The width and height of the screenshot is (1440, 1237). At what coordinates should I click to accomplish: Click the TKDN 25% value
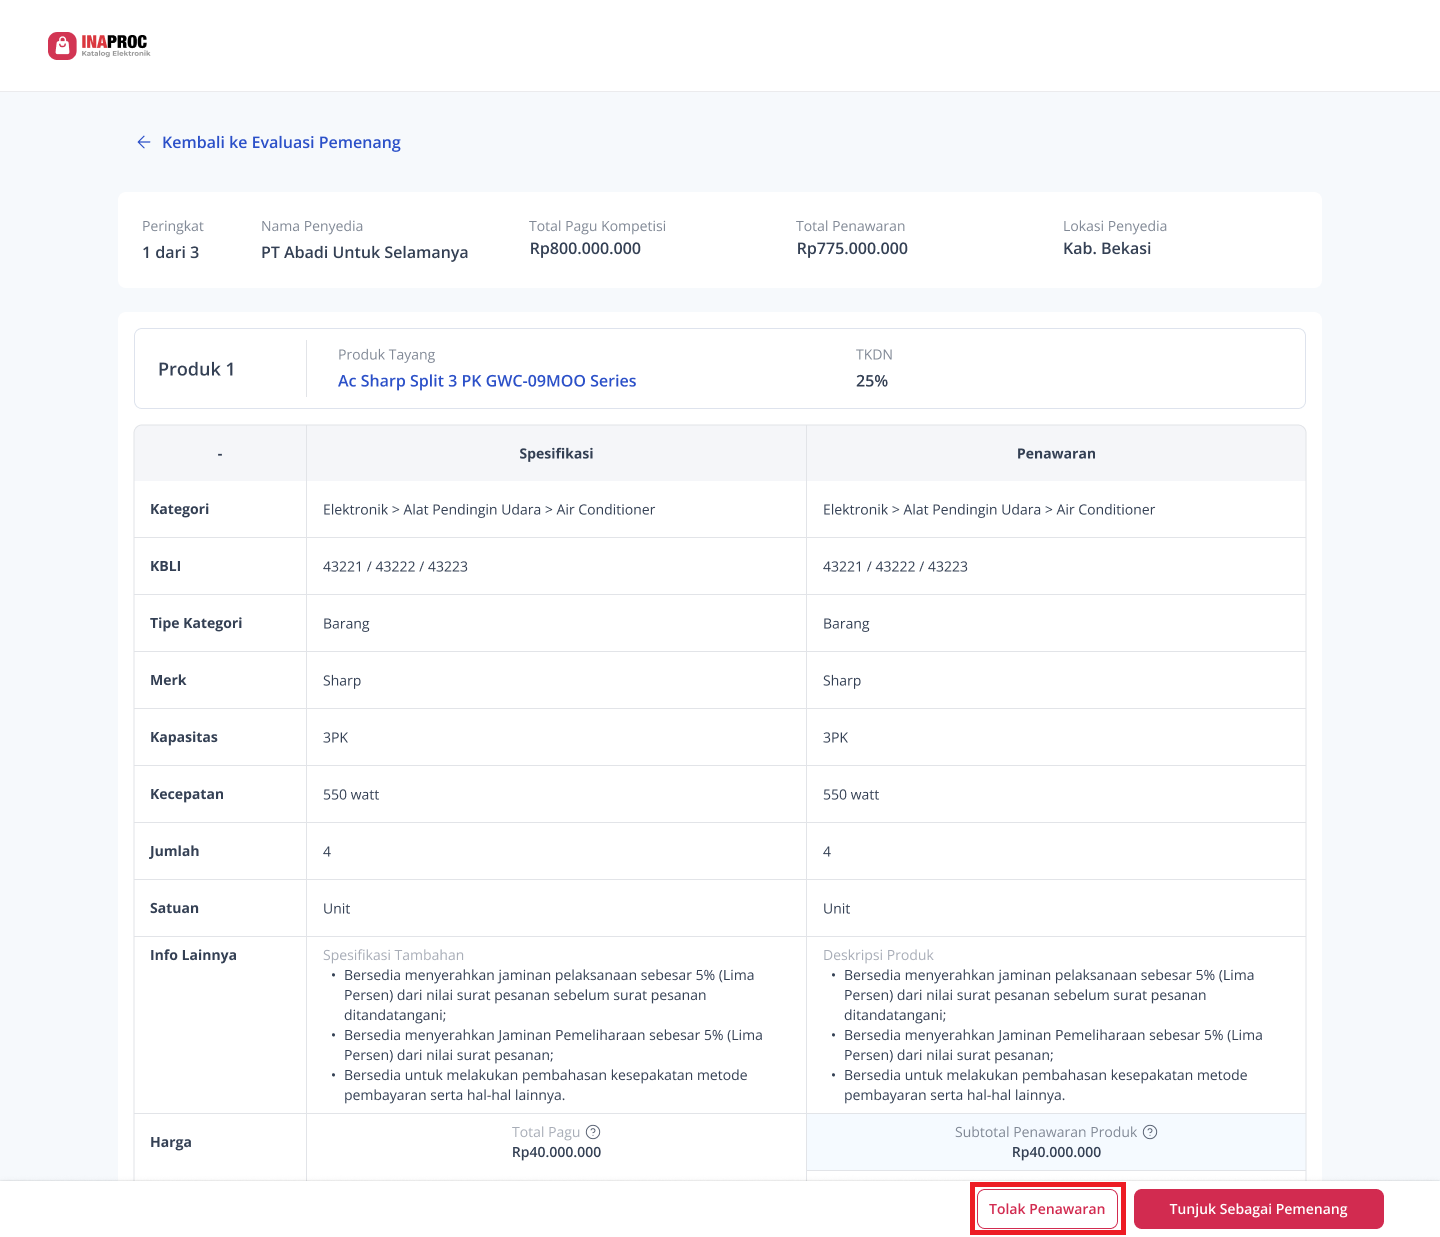coord(872,381)
